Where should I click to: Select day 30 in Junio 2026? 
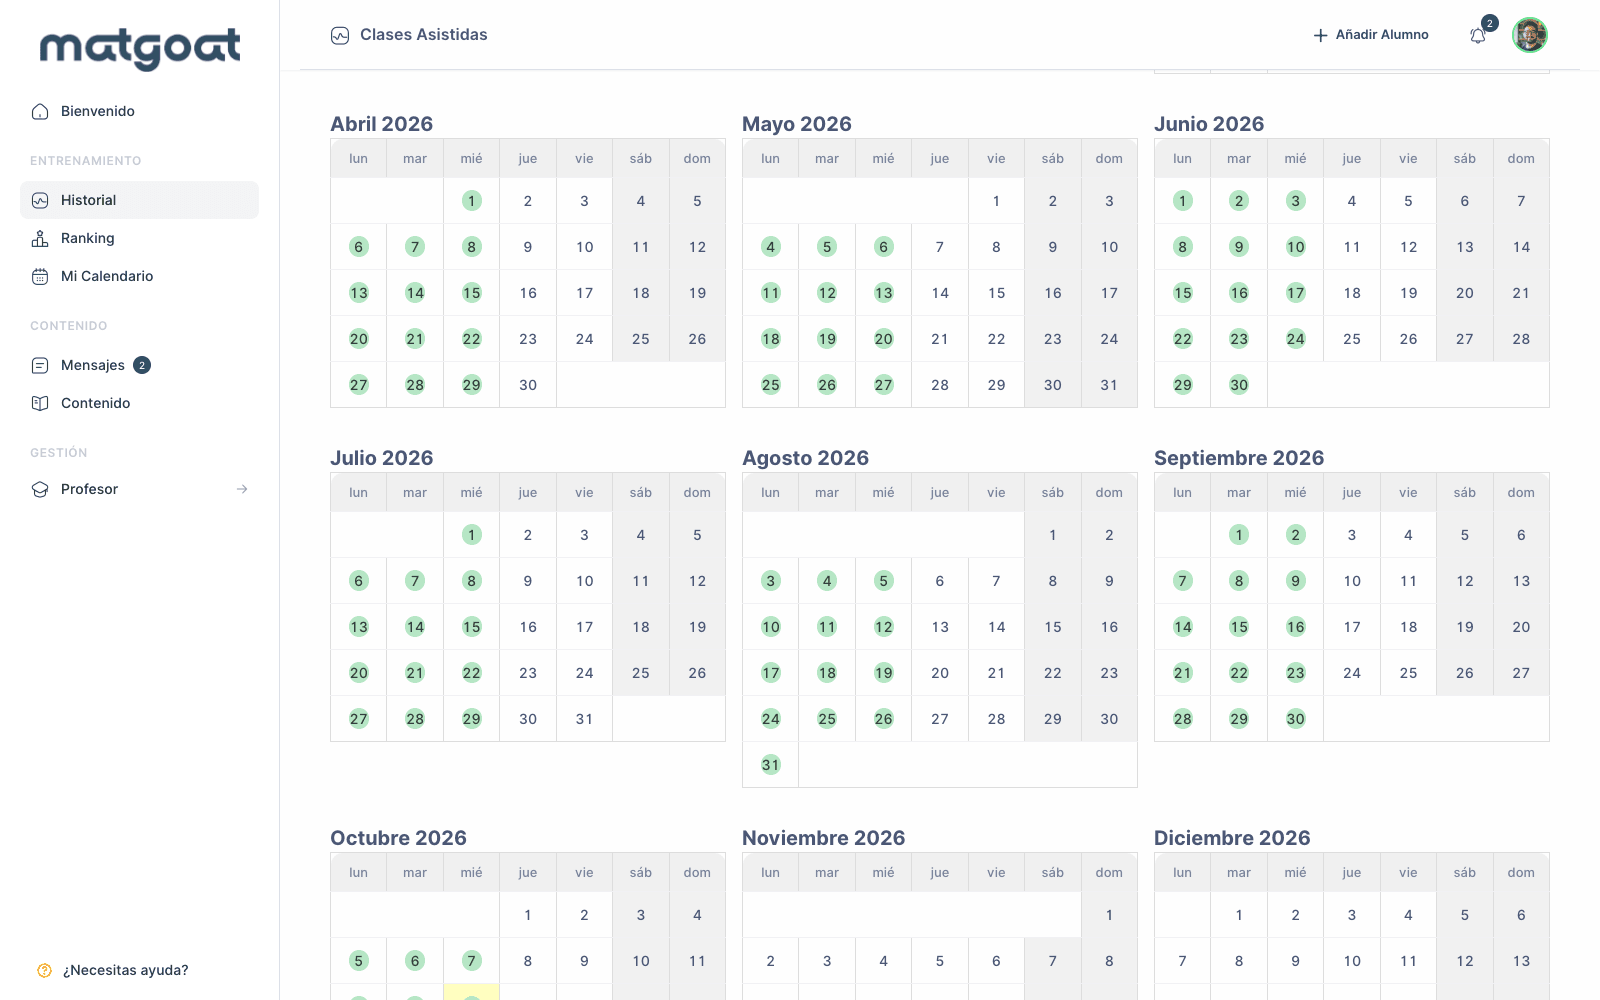[x=1239, y=385]
